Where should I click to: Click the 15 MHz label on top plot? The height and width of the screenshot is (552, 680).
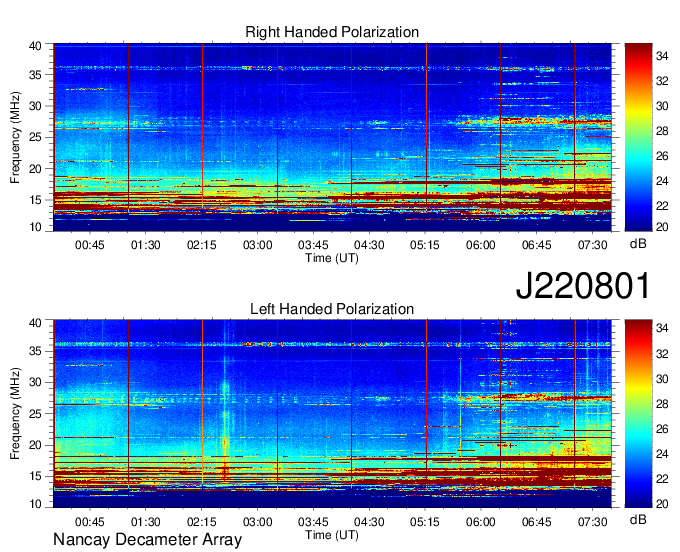click(x=35, y=200)
